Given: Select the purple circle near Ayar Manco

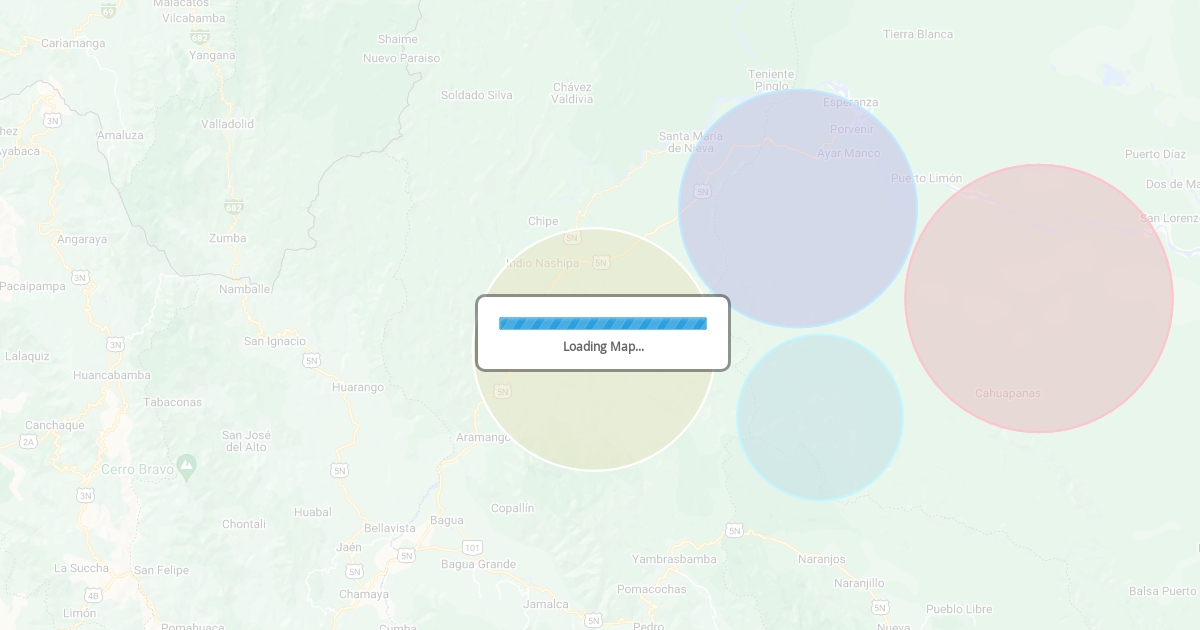Looking at the screenshot, I should pos(798,208).
